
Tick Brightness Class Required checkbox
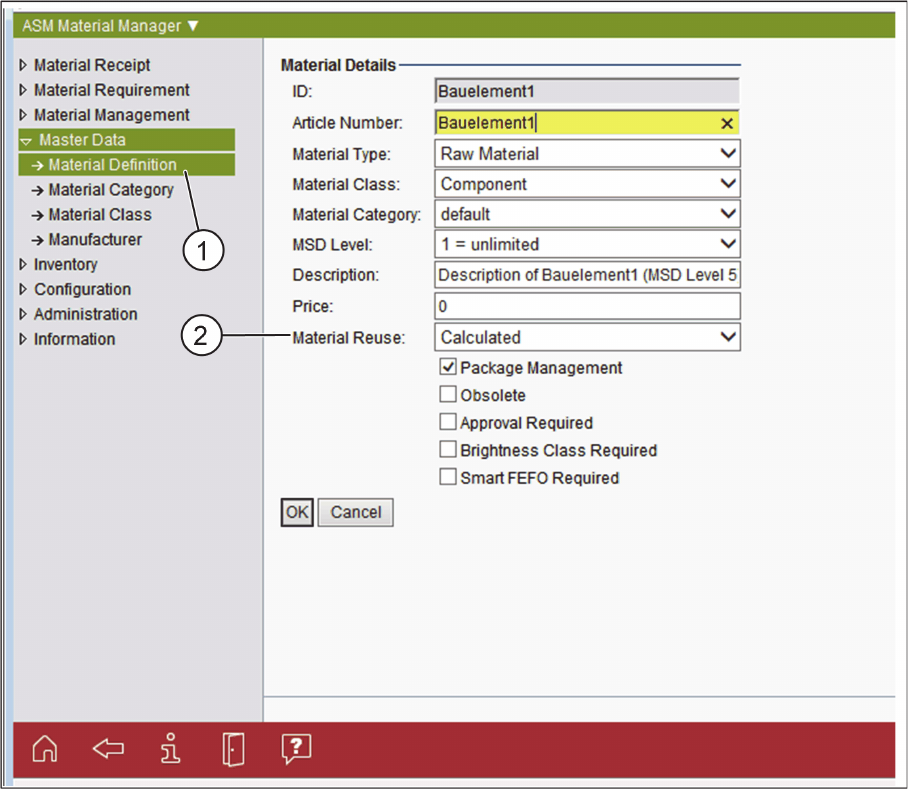point(448,449)
